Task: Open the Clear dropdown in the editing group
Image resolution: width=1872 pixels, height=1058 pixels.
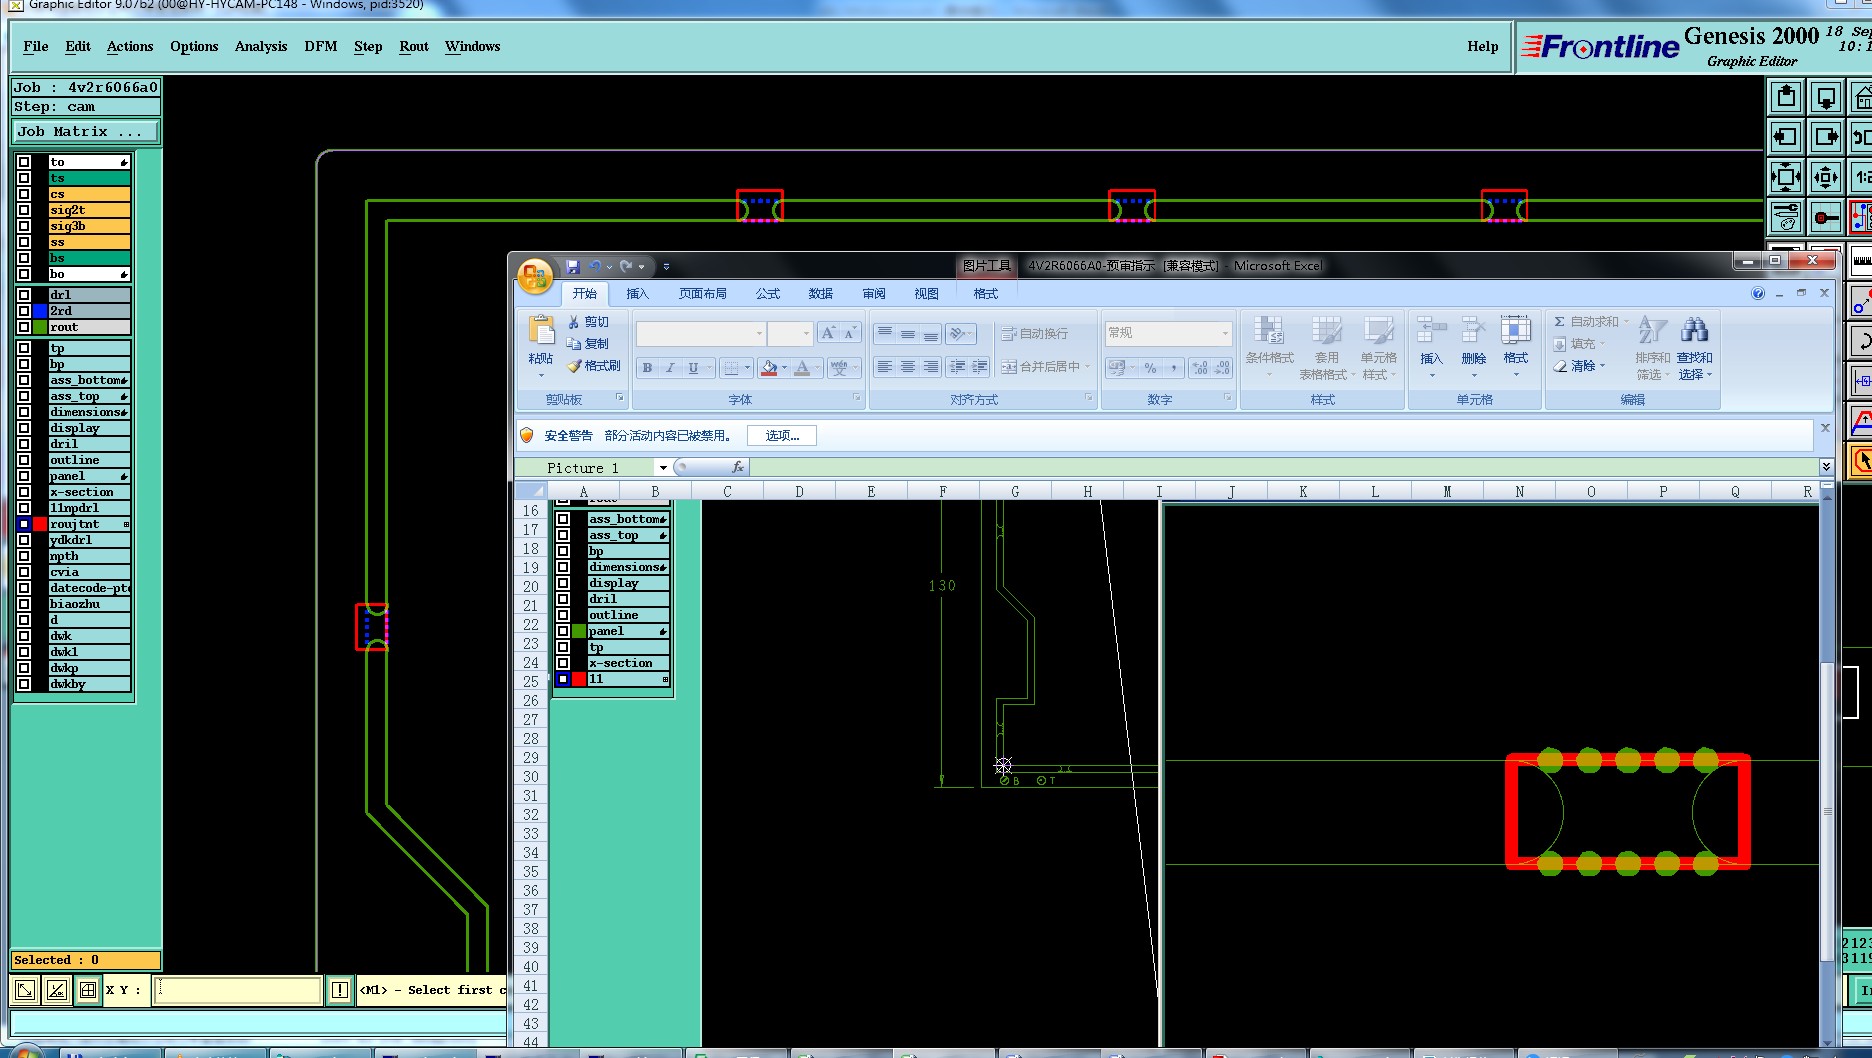Action: pos(1603,366)
